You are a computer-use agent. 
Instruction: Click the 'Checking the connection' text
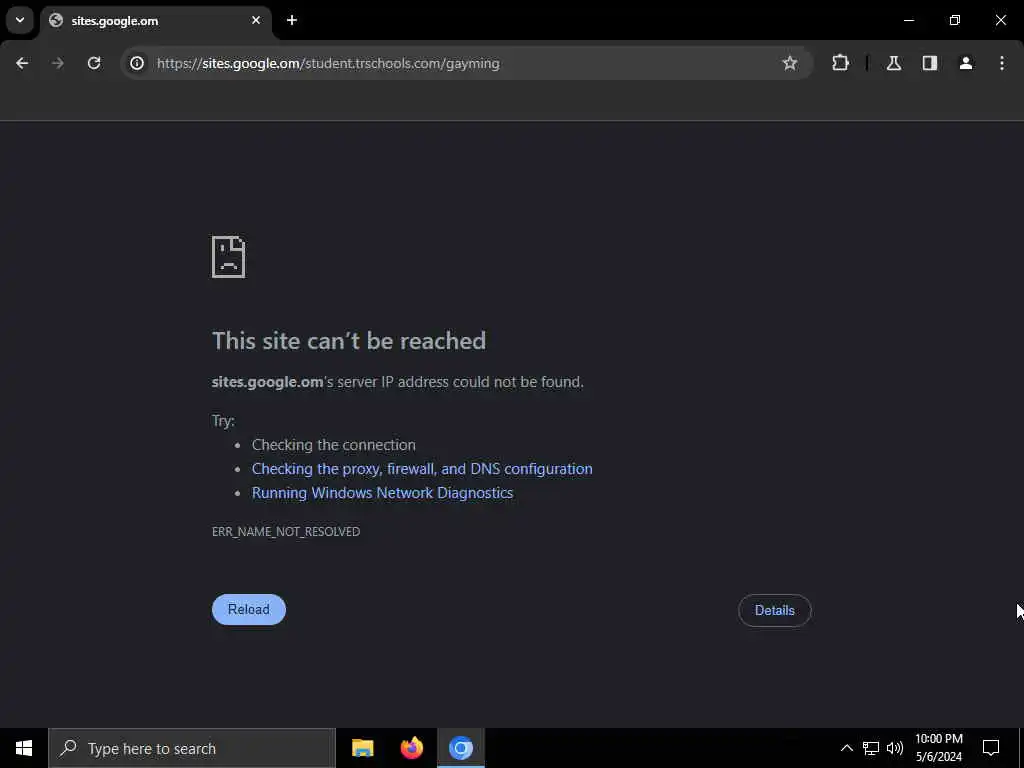click(334, 445)
